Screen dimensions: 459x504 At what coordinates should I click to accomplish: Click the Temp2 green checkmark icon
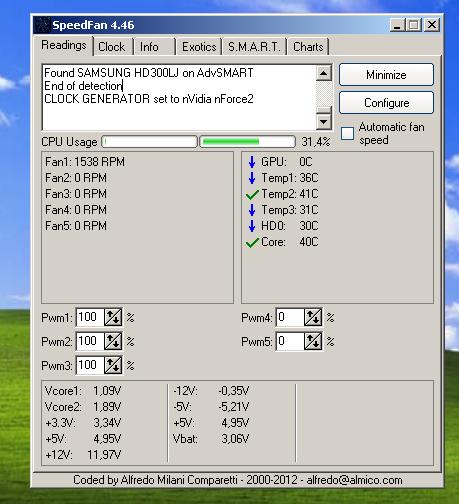tap(252, 194)
